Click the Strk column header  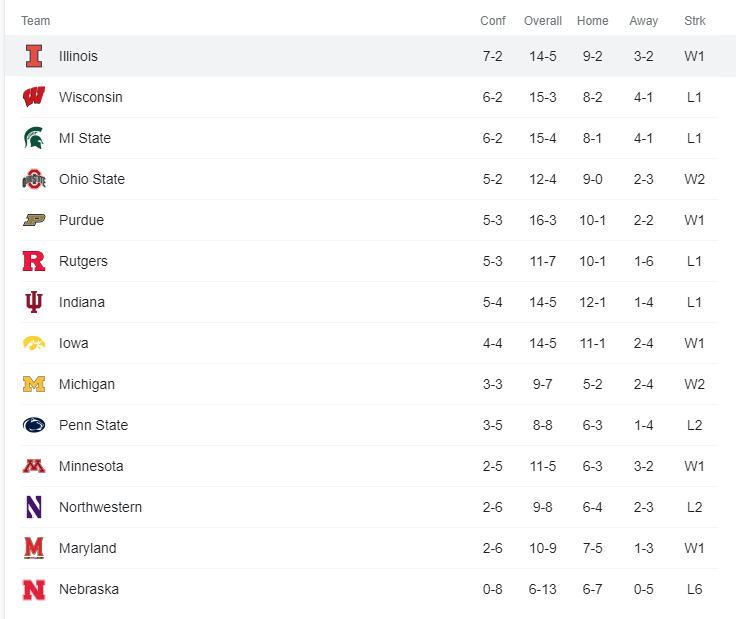pos(695,21)
